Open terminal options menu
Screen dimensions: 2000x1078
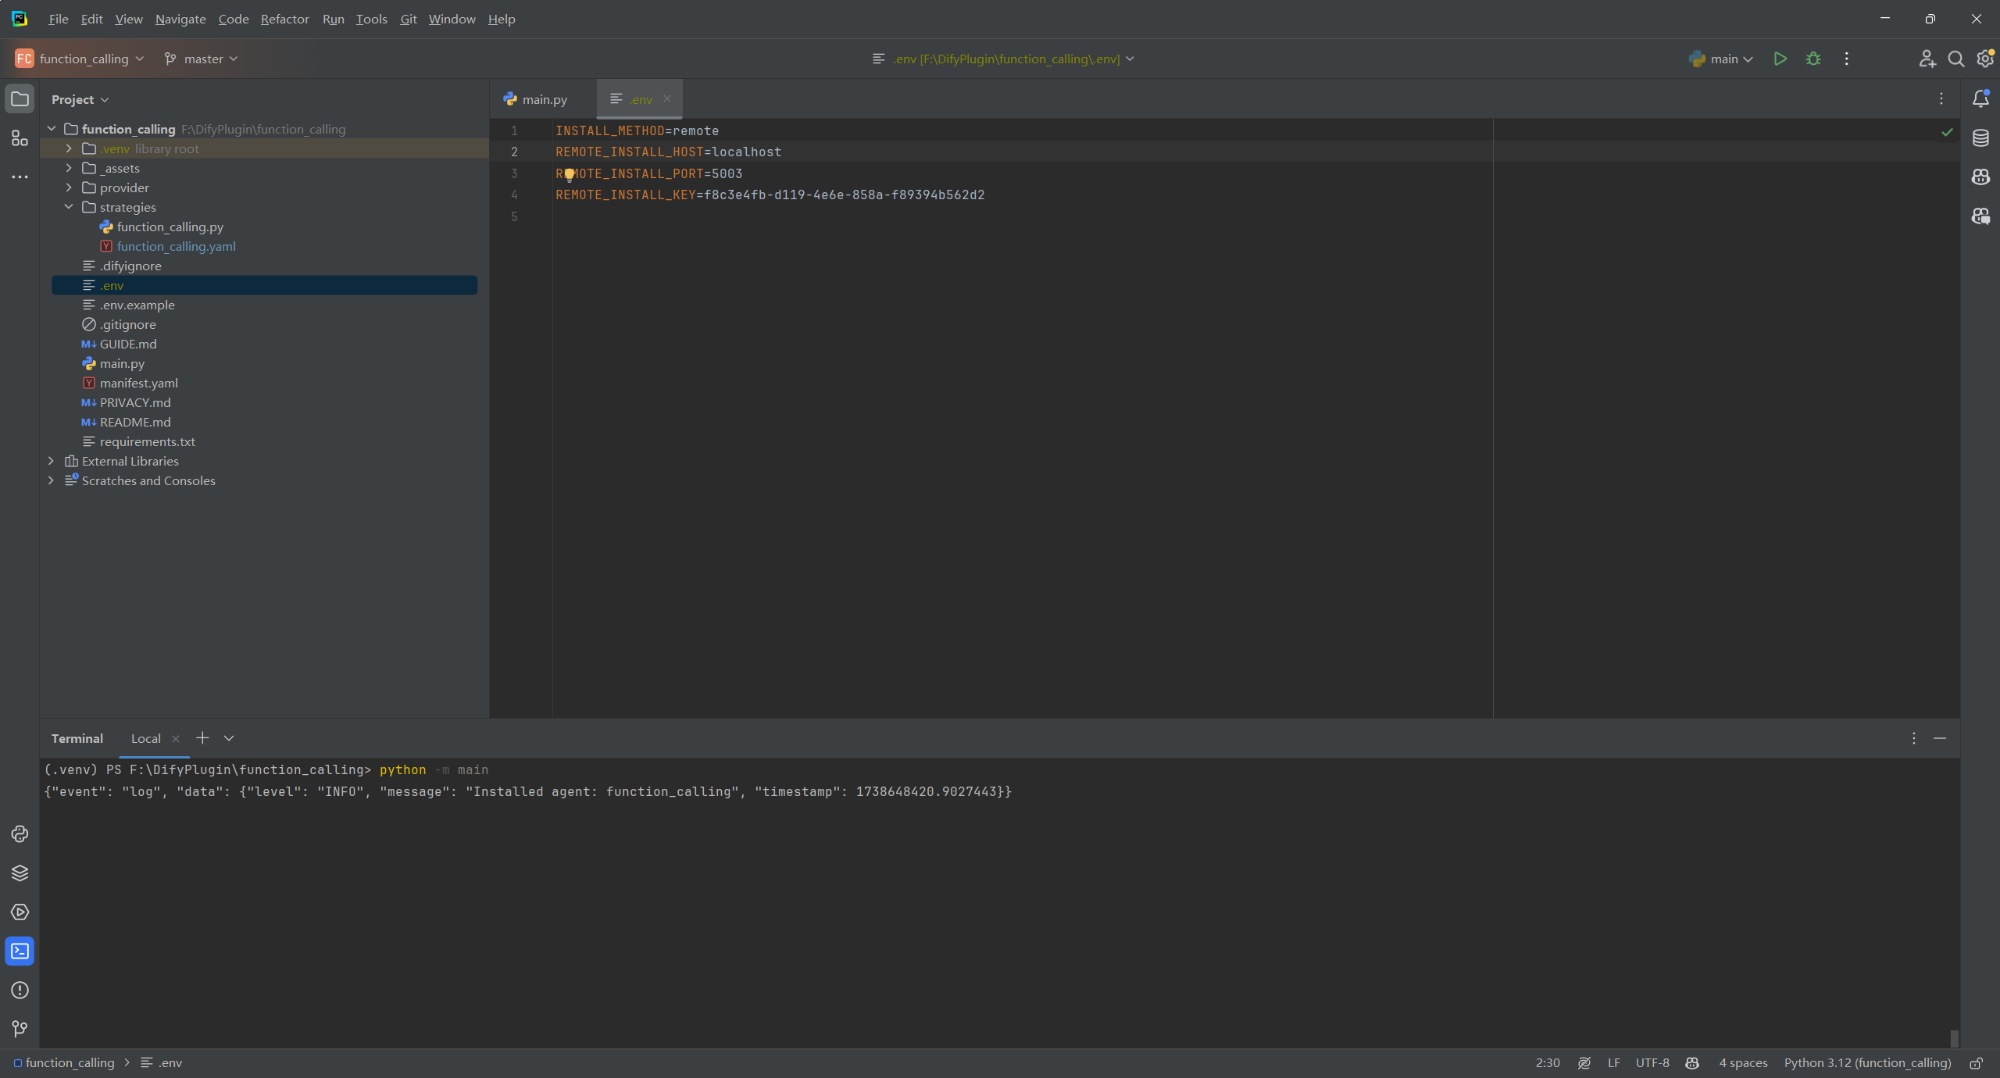click(1914, 738)
